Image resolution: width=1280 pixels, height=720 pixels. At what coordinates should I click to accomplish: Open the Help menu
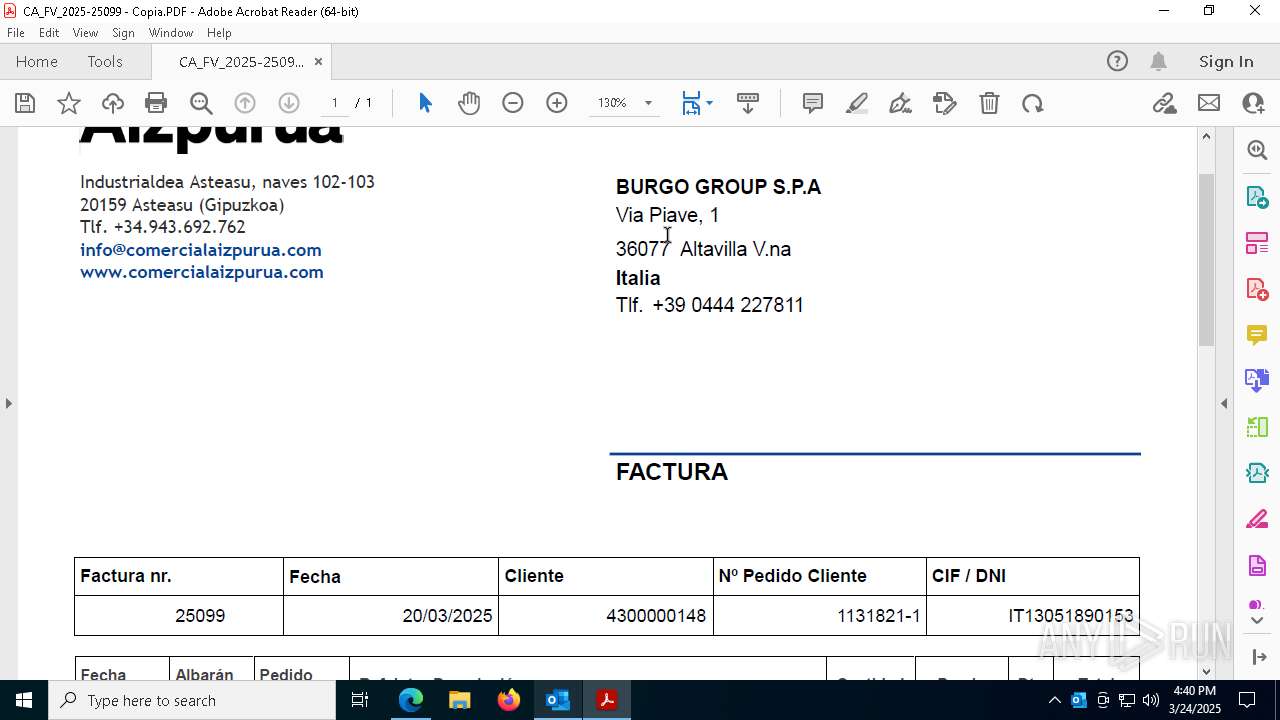point(219,33)
